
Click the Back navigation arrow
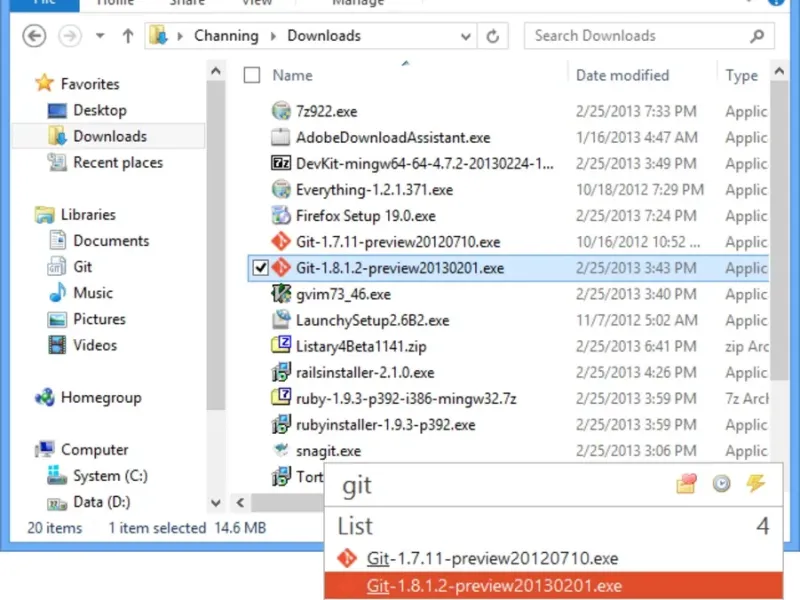[34, 36]
